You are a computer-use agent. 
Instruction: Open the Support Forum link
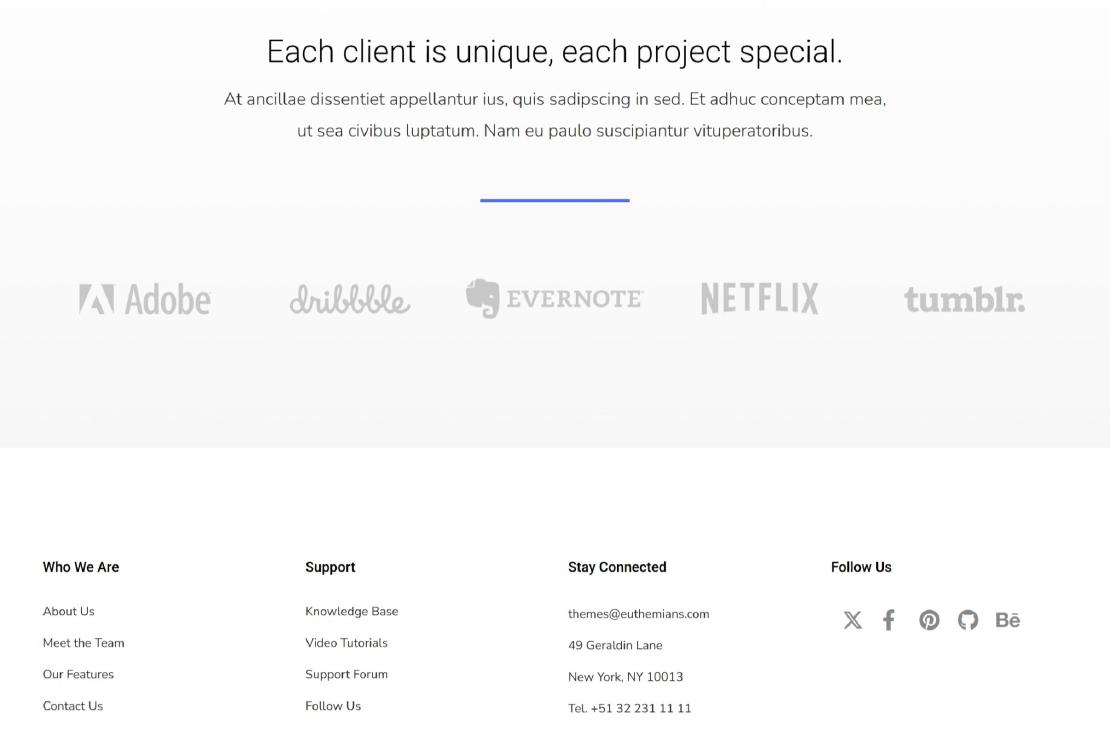pyautogui.click(x=346, y=674)
